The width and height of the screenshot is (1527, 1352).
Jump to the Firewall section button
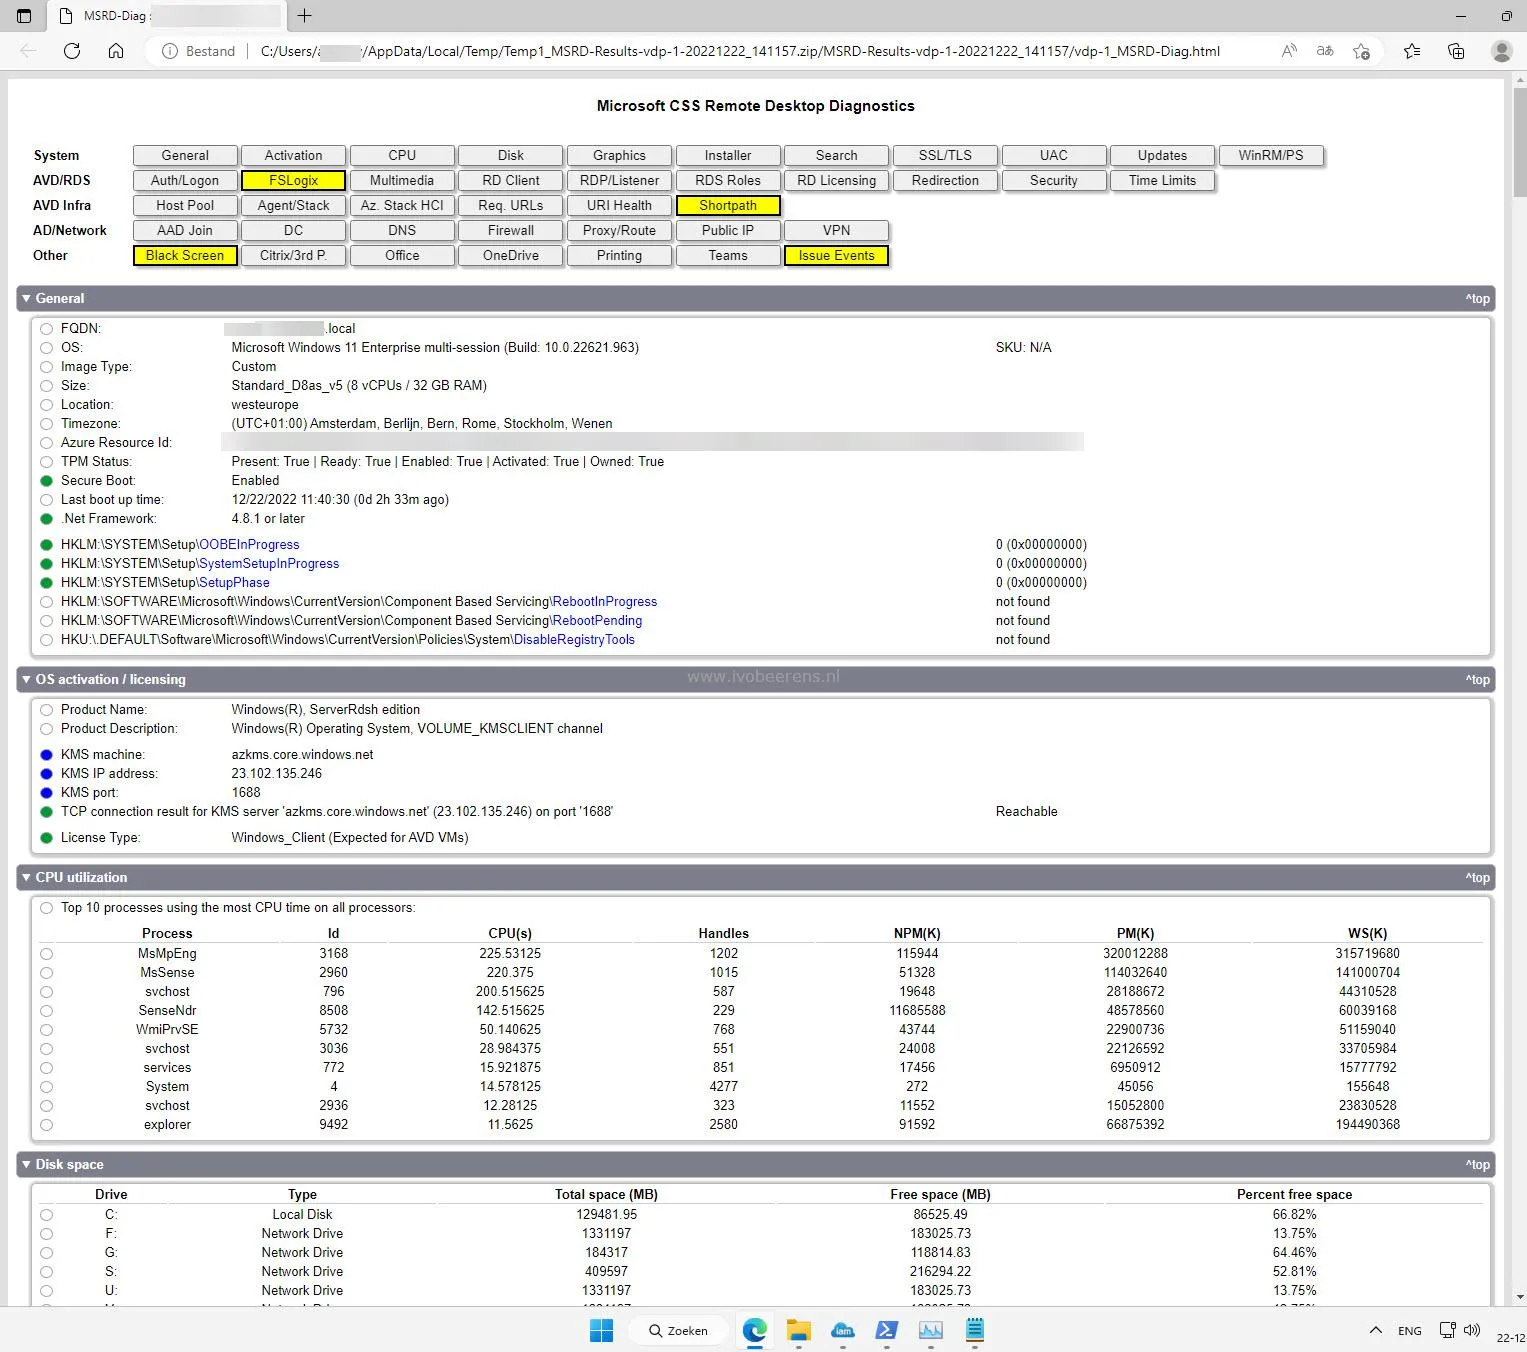tap(511, 230)
